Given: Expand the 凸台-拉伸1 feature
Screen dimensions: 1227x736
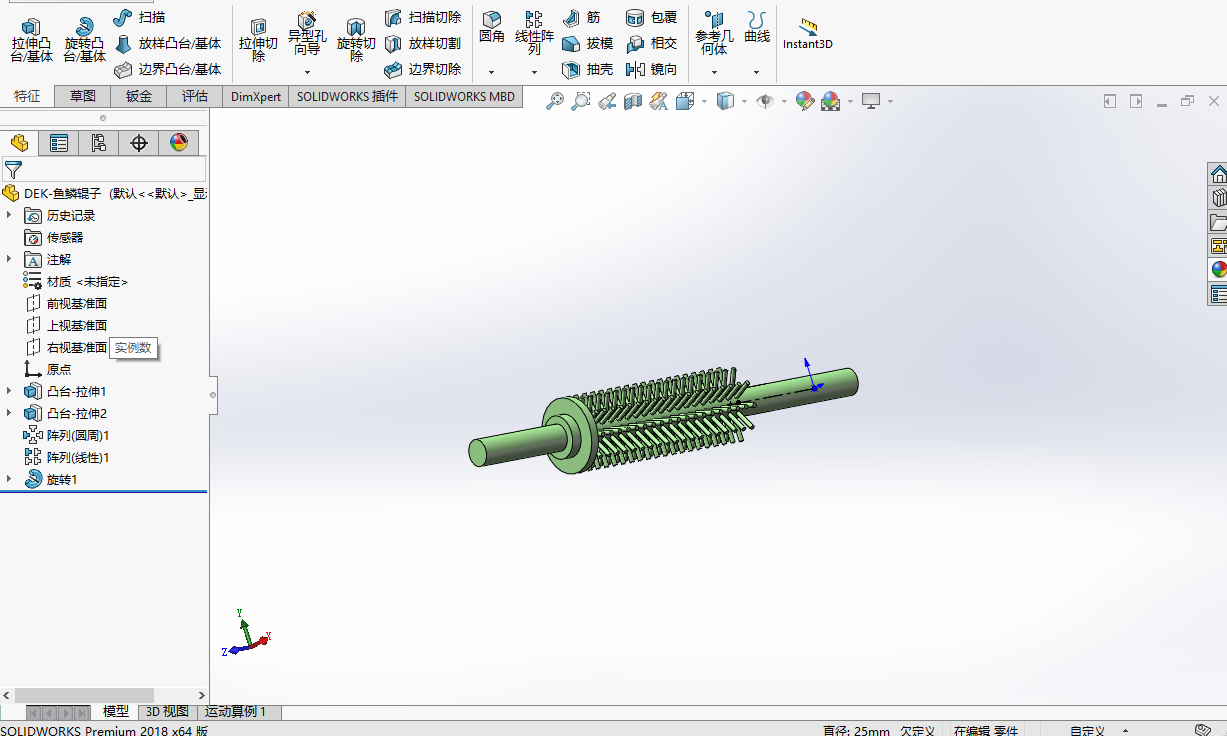Looking at the screenshot, I should pyautogui.click(x=9, y=391).
